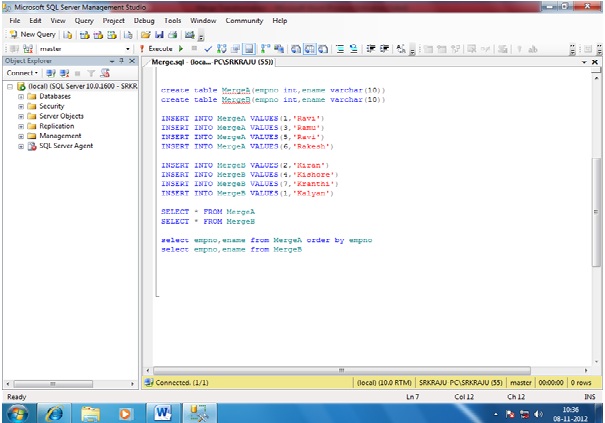The height and width of the screenshot is (423, 605).
Task: Open the Query menu
Action: [x=84, y=20]
